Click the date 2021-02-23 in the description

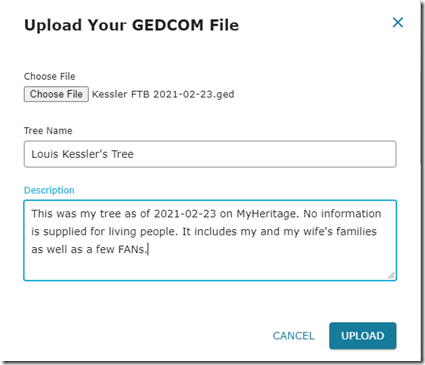[185, 214]
